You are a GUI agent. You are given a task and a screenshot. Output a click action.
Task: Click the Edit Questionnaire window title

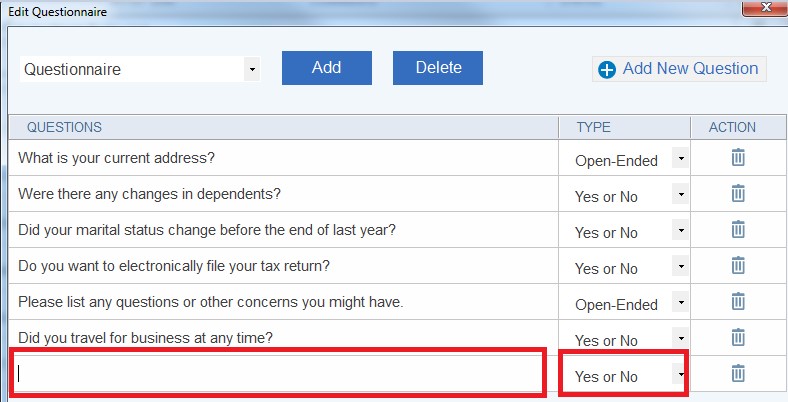tap(58, 12)
